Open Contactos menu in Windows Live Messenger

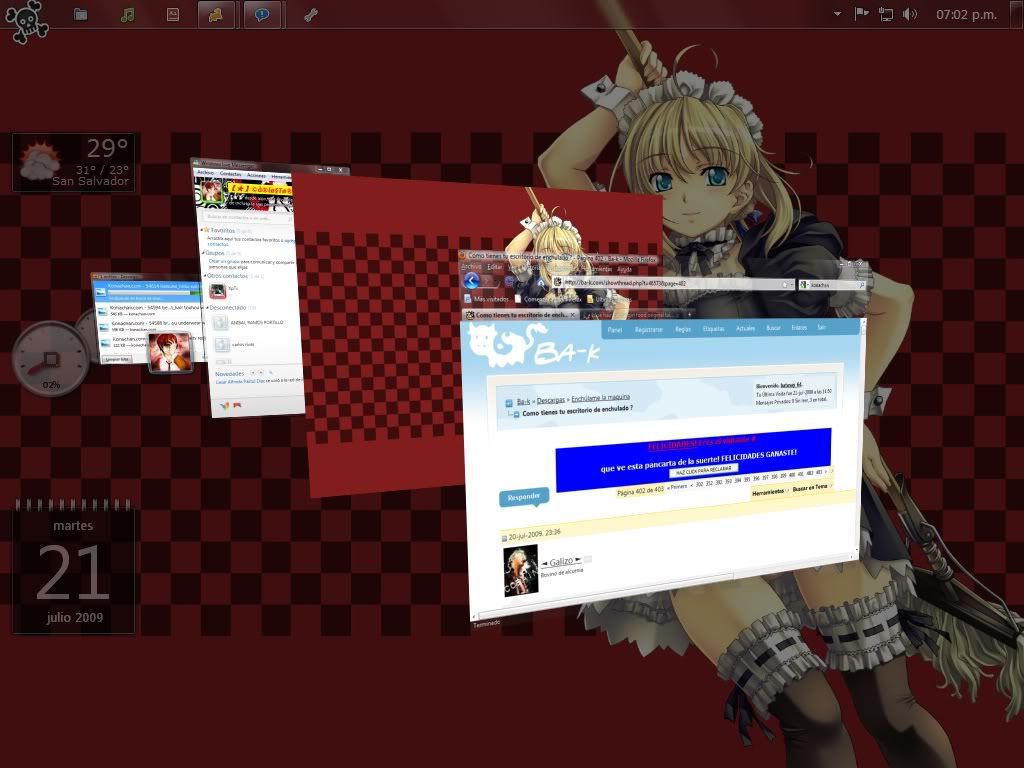231,174
